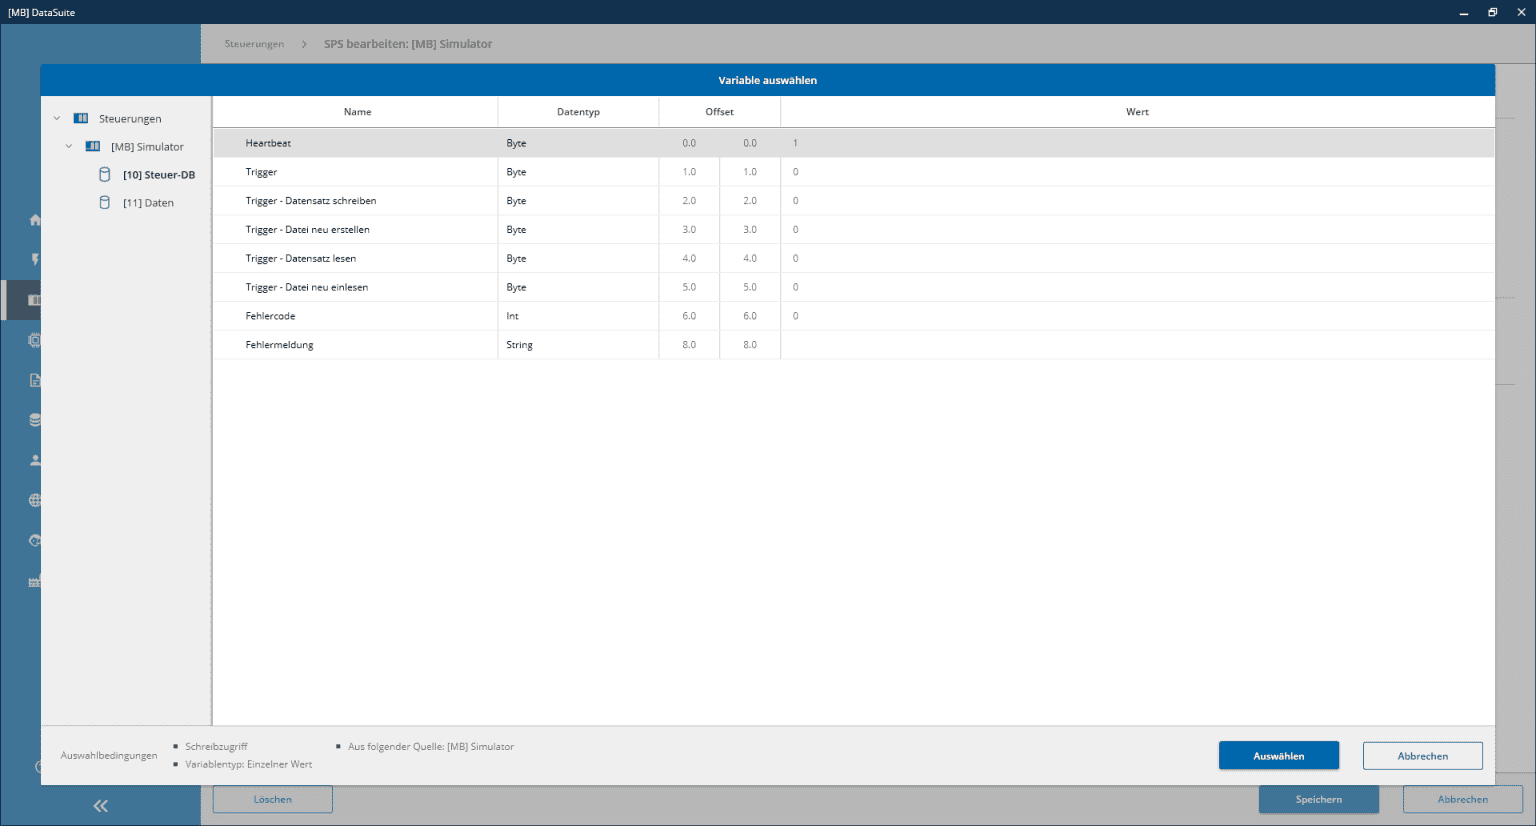
Task: Select 'Trigger - Datei neu einlesen' variable
Action: click(854, 287)
